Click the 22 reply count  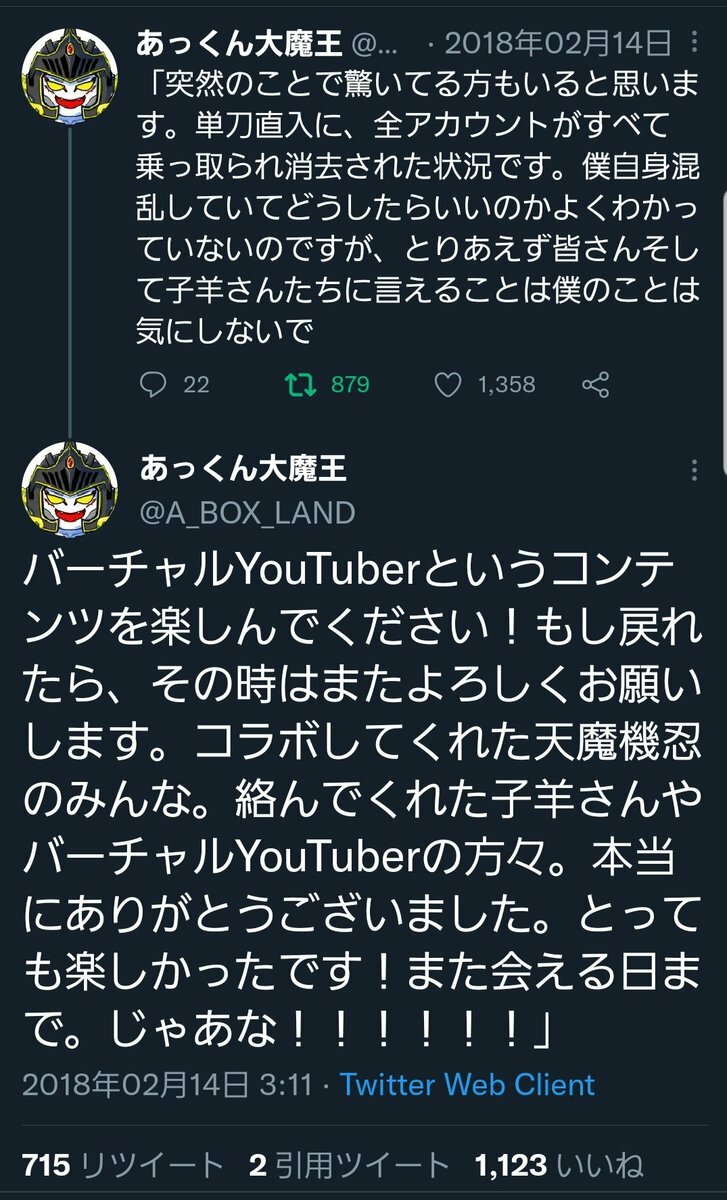196,384
